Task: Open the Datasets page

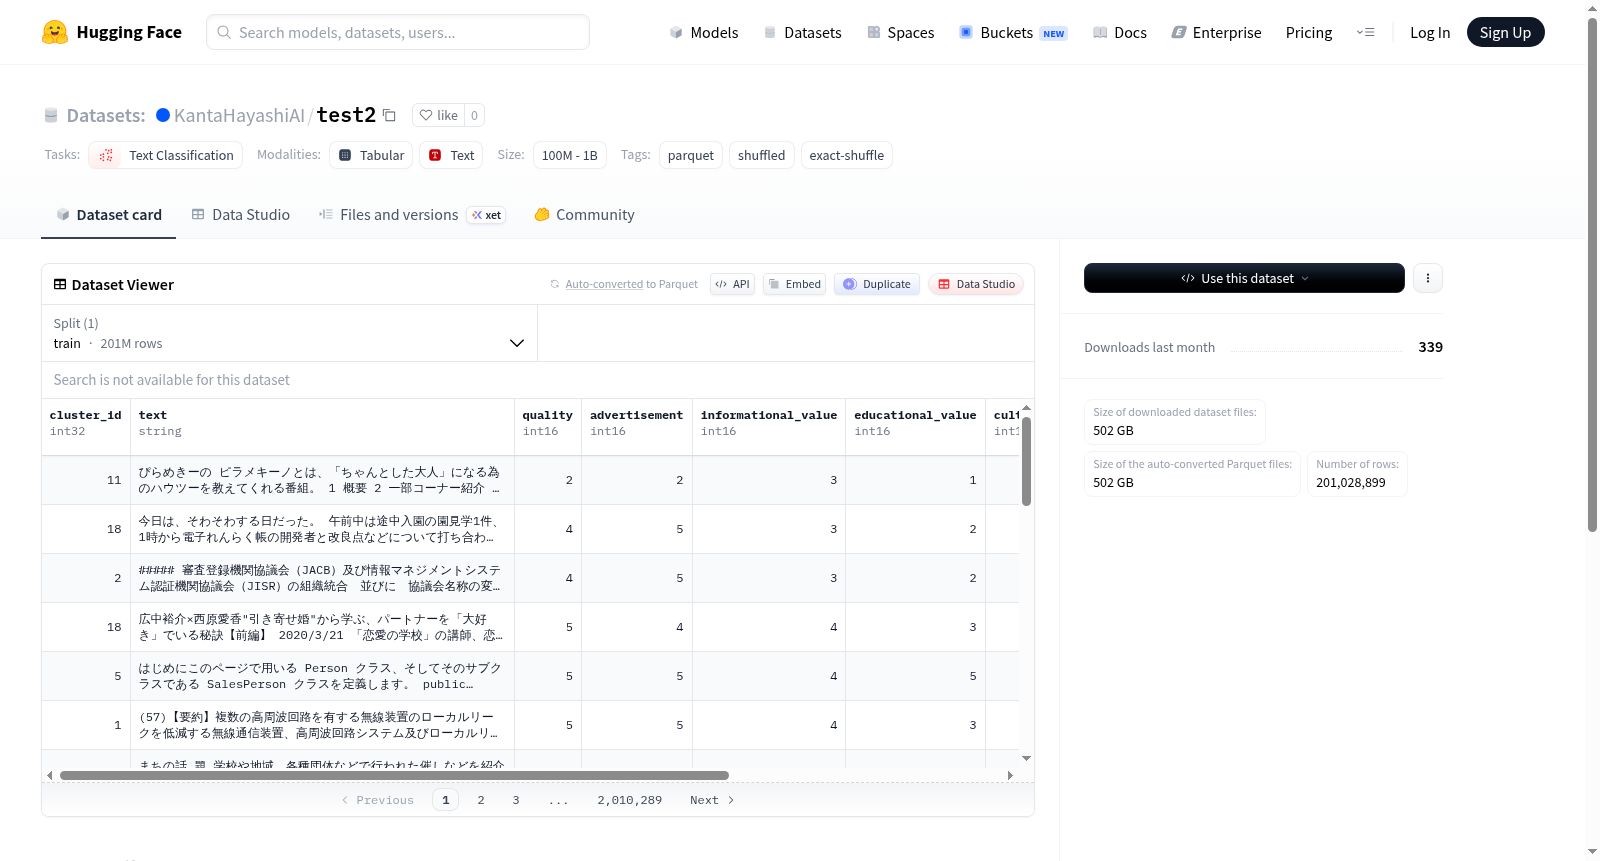Action: [x=803, y=32]
